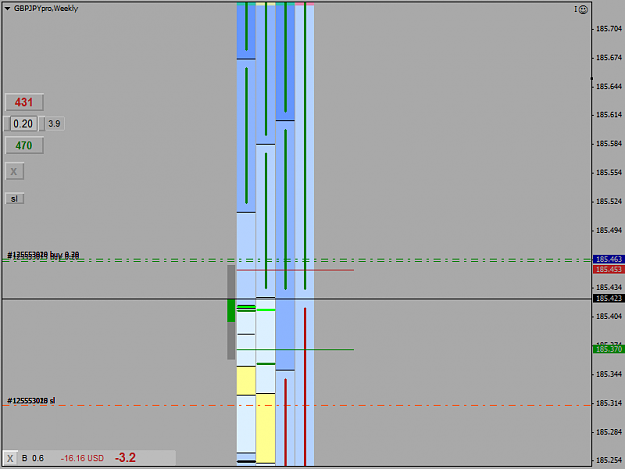Image resolution: width=625 pixels, height=469 pixels.
Task: Click the gray X button above sl
Action: point(14,171)
